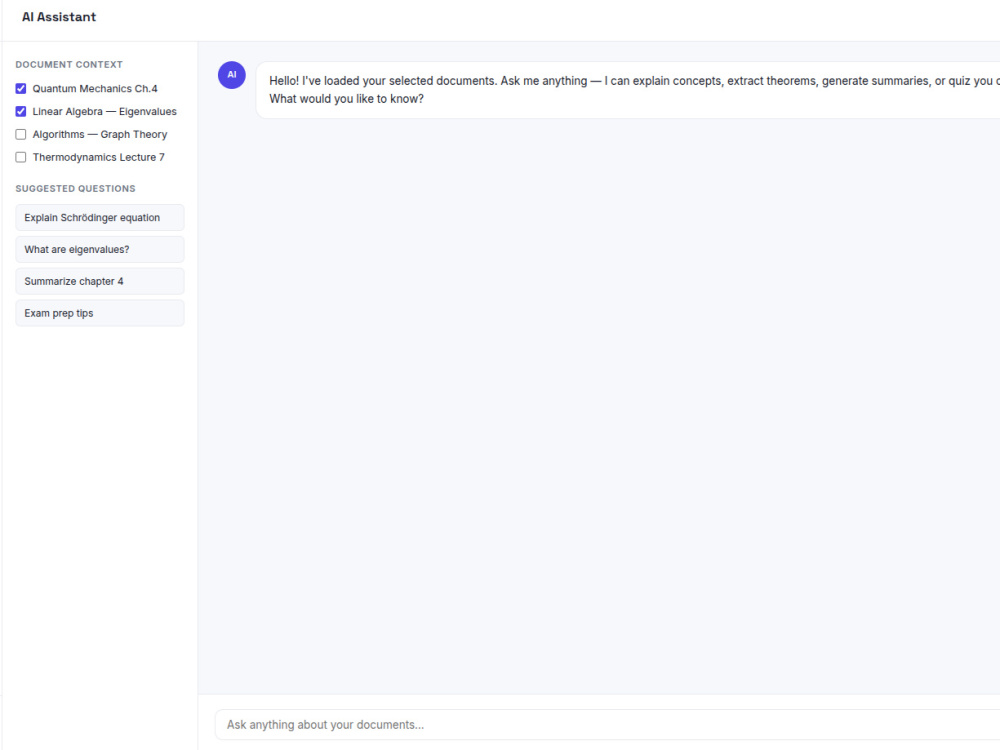Focus the 'Ask anything about your documents' input
The image size is (1000, 750).
click(607, 725)
